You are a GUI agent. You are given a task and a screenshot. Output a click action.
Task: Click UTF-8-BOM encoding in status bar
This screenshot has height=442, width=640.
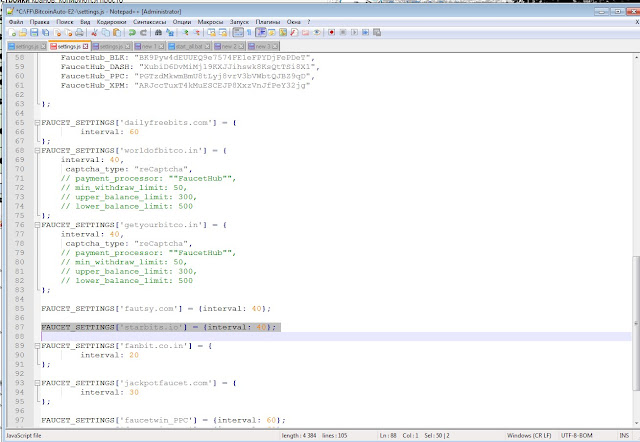576,435
